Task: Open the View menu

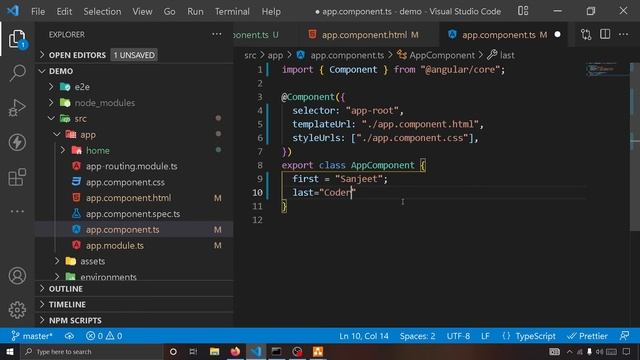Action: pyautogui.click(x=142, y=11)
